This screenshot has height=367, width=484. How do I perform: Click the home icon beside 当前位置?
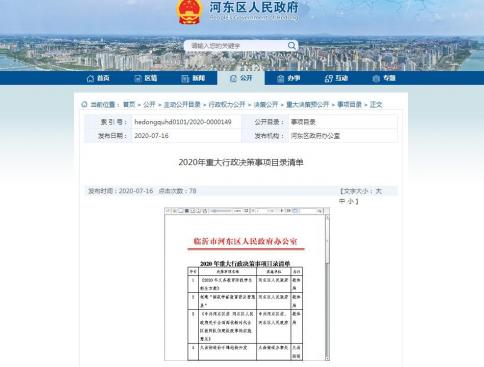(x=84, y=104)
